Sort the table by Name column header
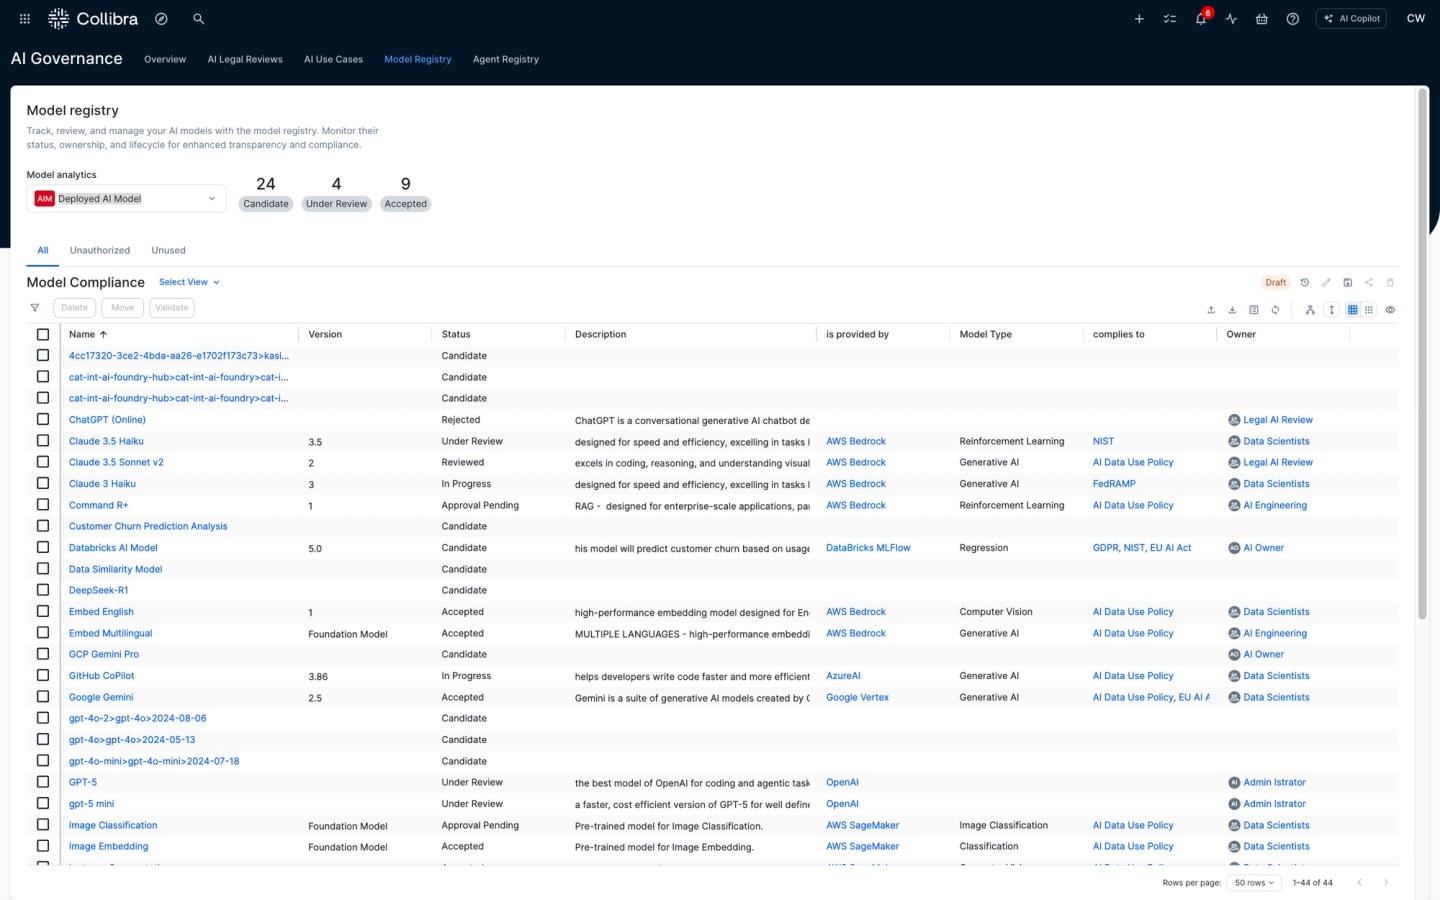 82,334
